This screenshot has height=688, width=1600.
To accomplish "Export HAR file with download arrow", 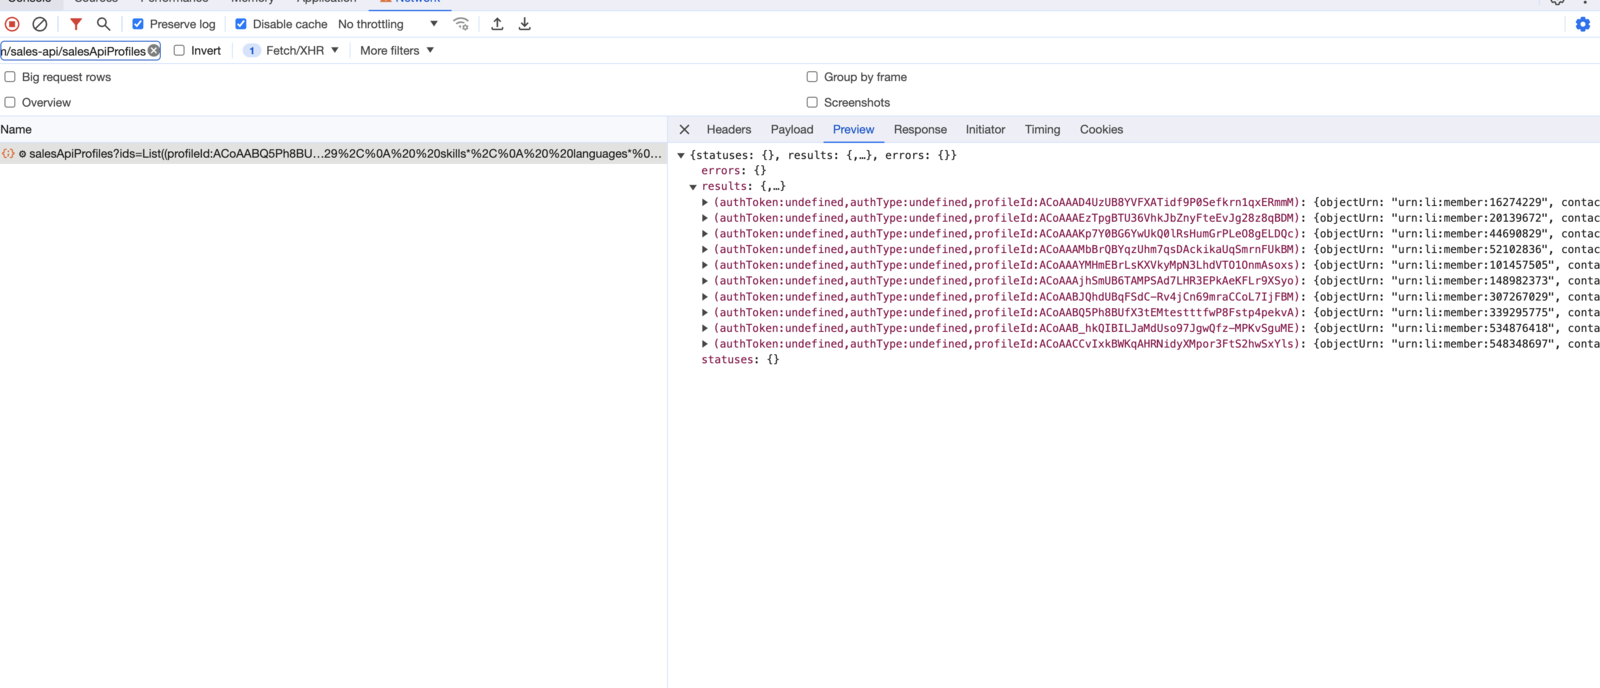I will click(524, 24).
